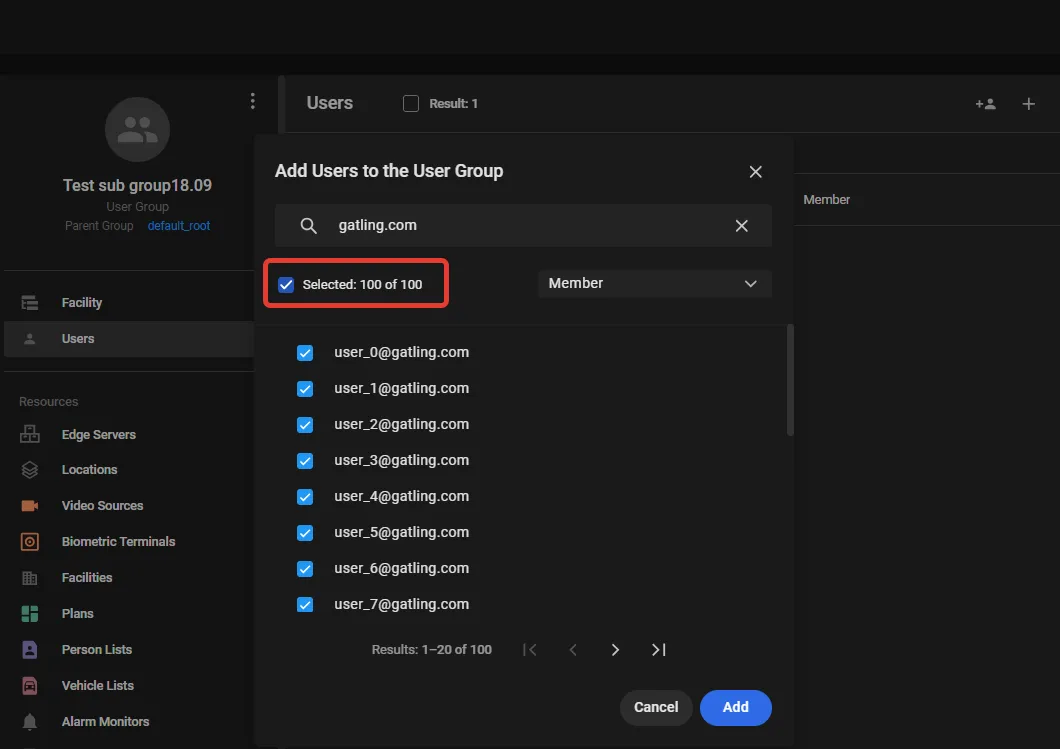Select Users in the sidebar
Image resolution: width=1060 pixels, height=749 pixels.
(128, 339)
